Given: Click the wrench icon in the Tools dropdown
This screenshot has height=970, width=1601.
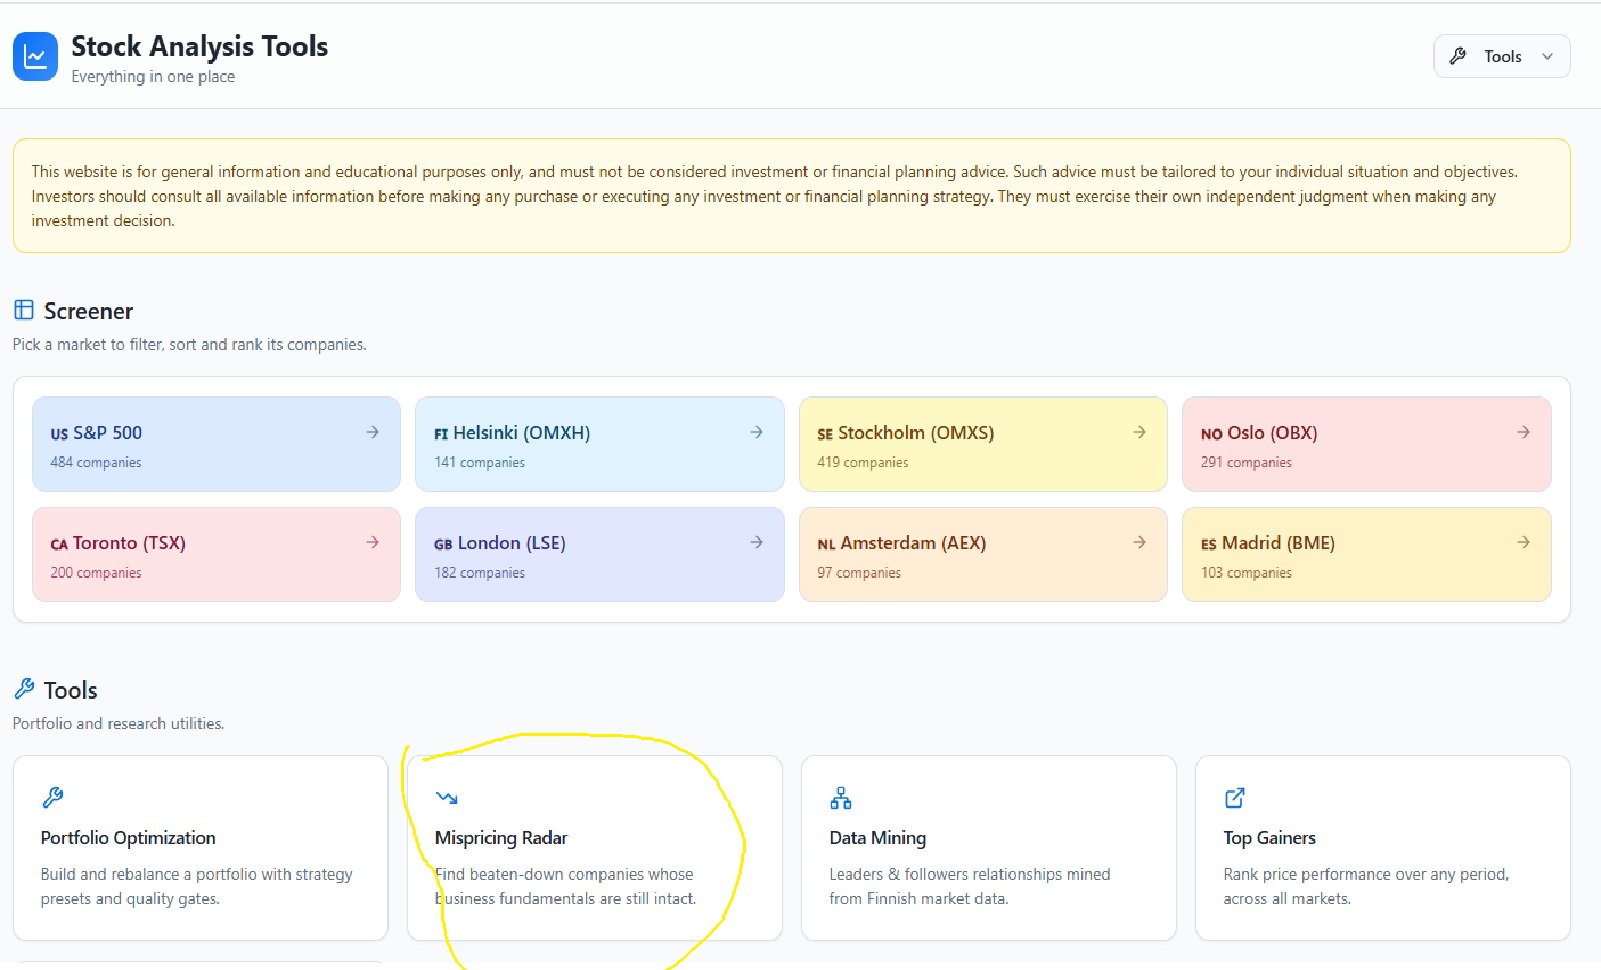Looking at the screenshot, I should (x=1458, y=56).
